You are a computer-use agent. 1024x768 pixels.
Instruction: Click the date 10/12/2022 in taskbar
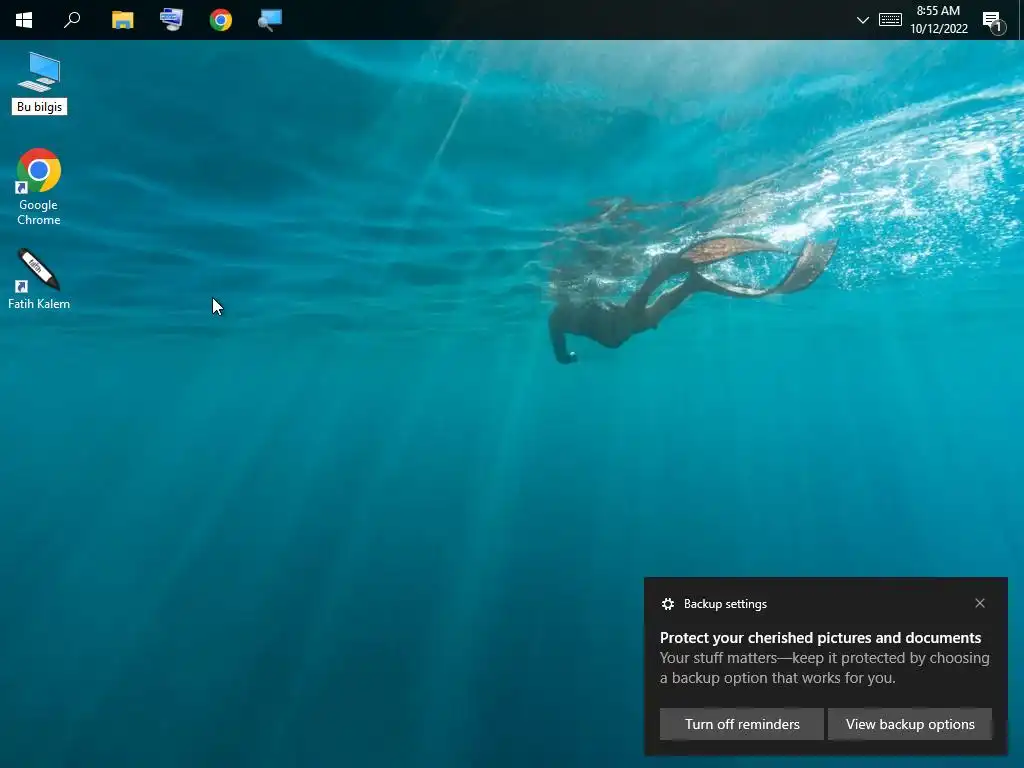(938, 29)
